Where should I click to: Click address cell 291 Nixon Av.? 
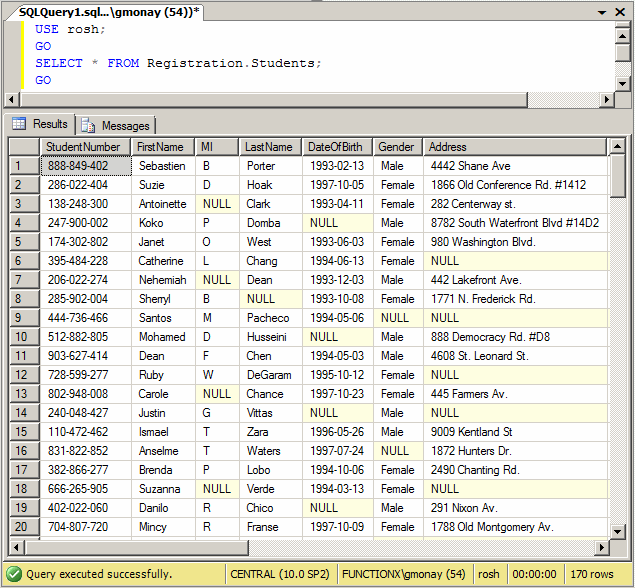coord(515,508)
